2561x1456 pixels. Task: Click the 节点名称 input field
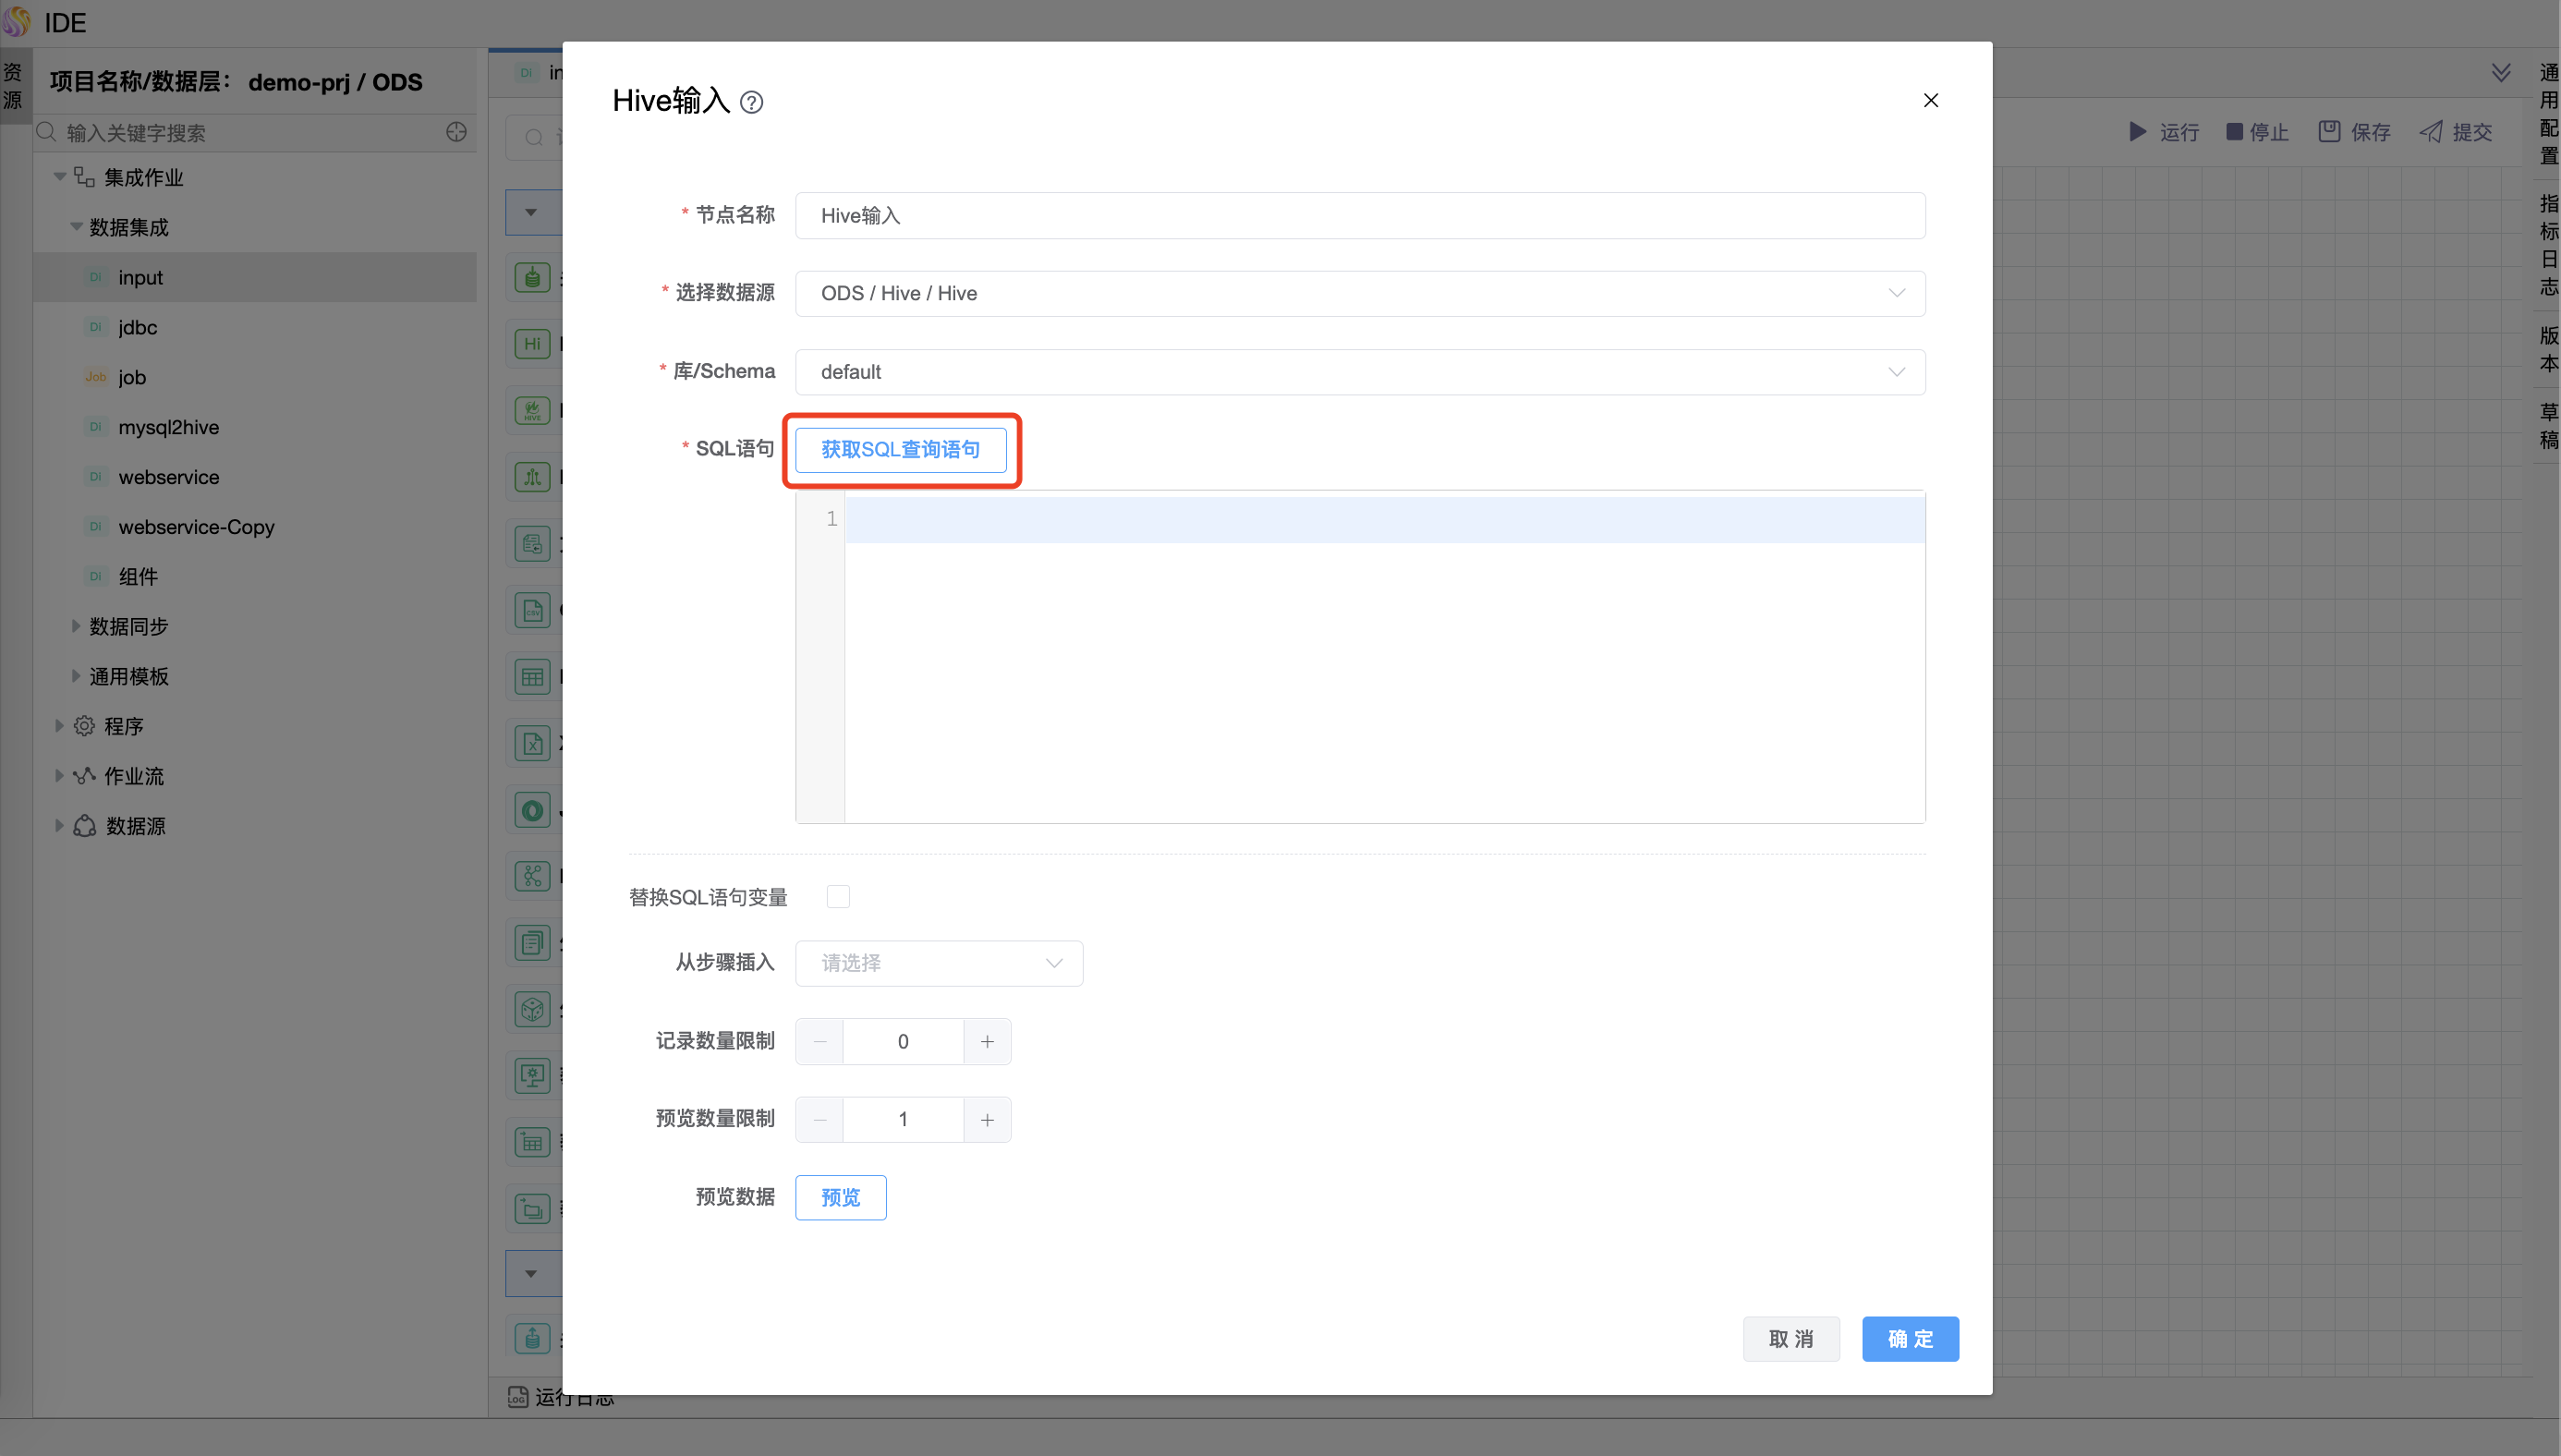click(1359, 215)
